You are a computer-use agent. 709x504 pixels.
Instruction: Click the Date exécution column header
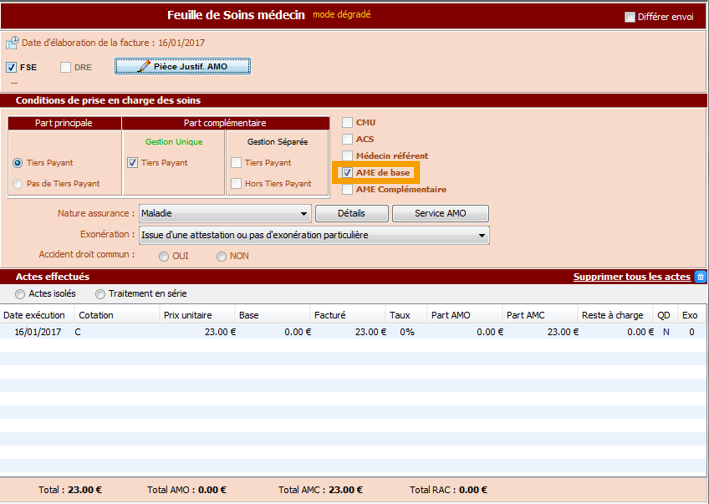[x=36, y=315]
